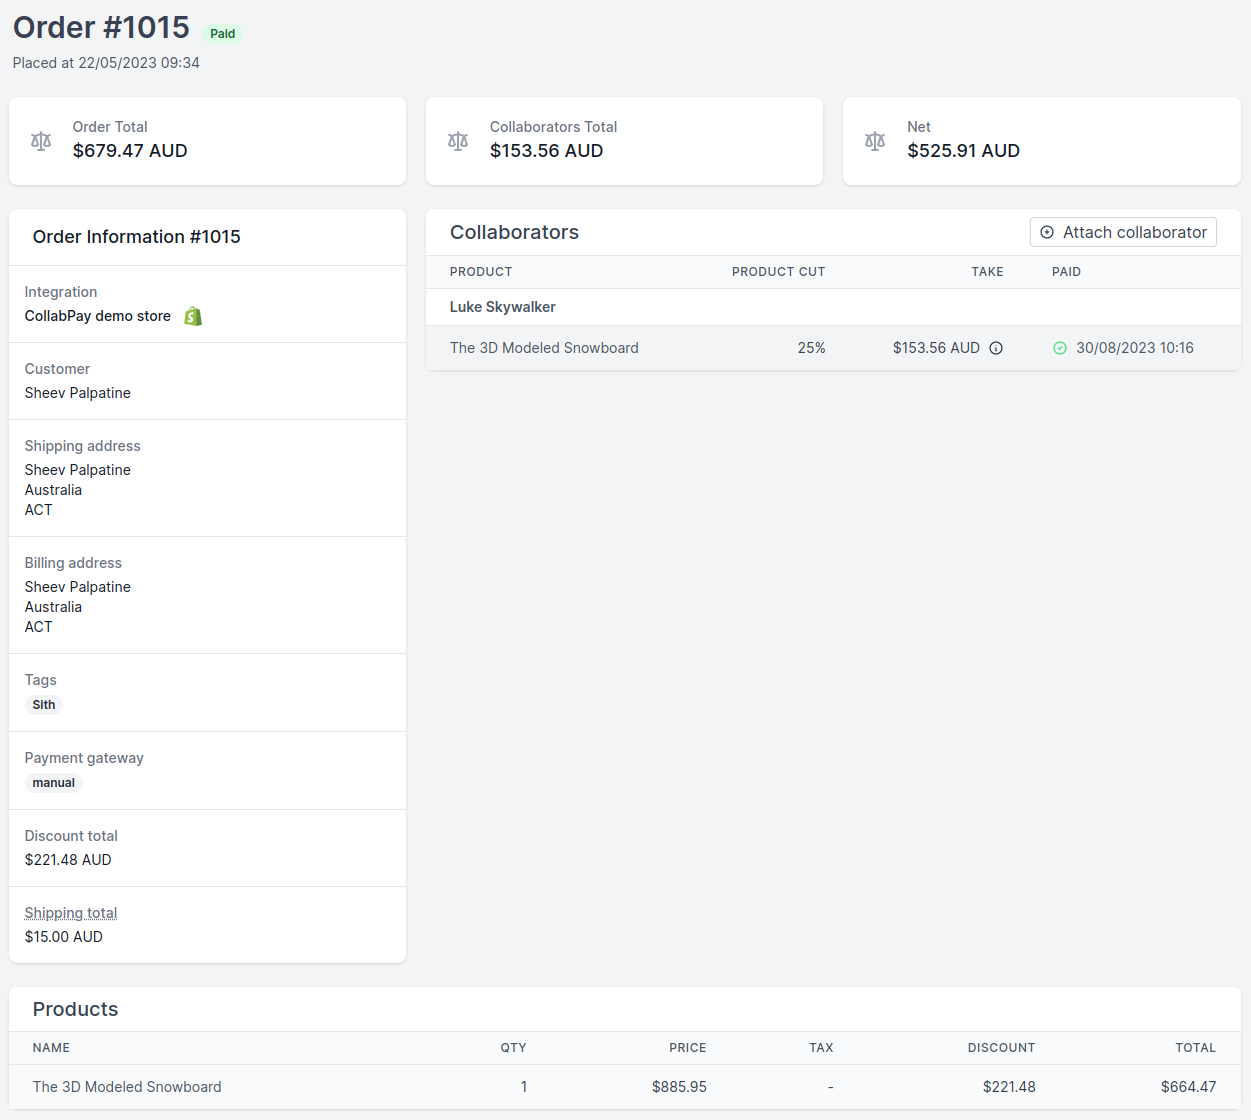Viewport: 1251px width, 1120px height.
Task: Click the plus icon in Attach collaborator
Action: tap(1047, 232)
